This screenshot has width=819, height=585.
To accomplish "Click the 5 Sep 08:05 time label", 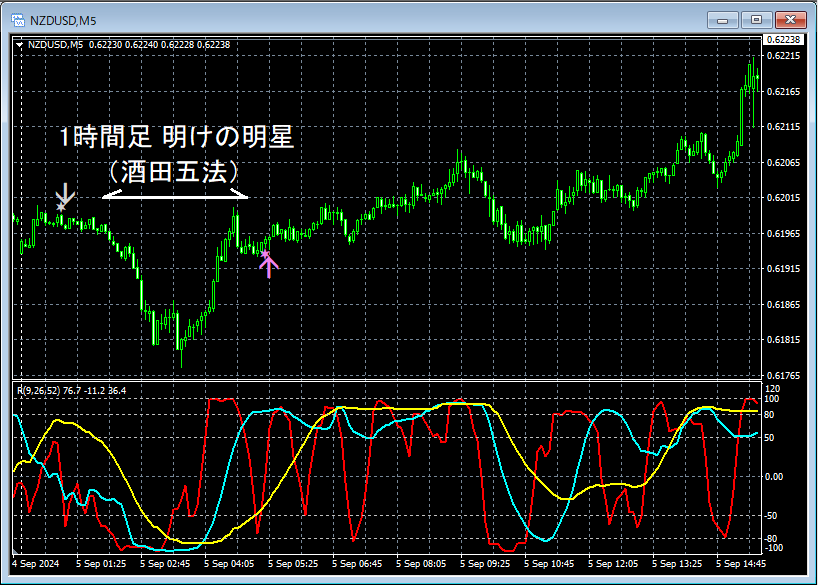I will 421,564.
